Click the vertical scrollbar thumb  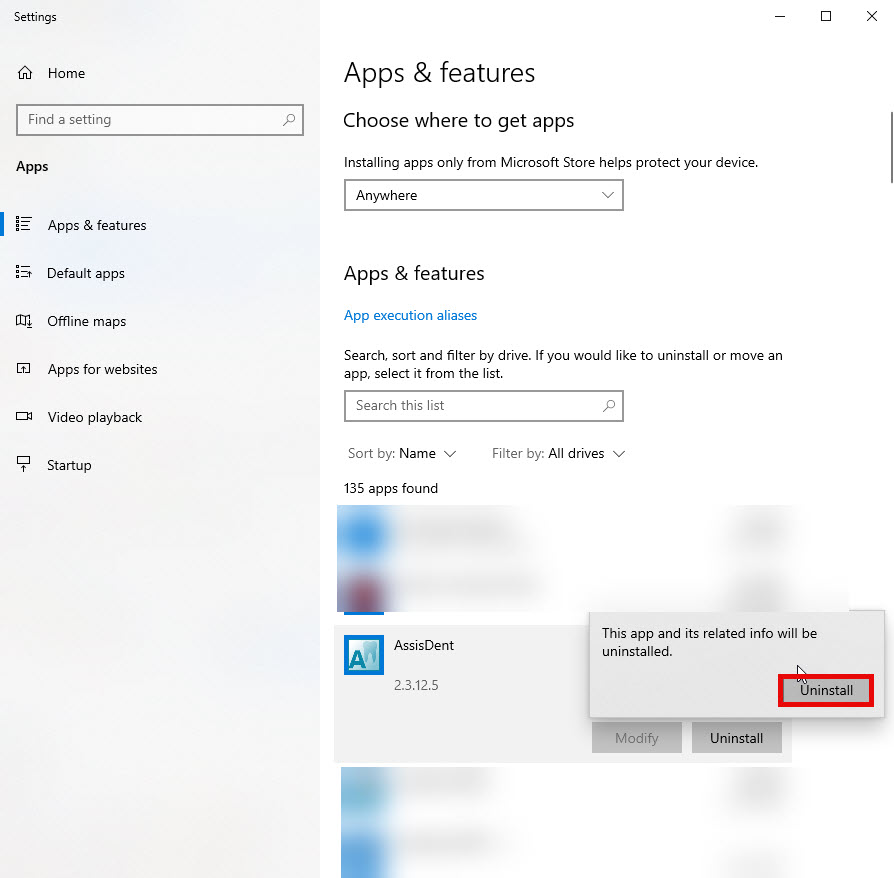(891, 148)
